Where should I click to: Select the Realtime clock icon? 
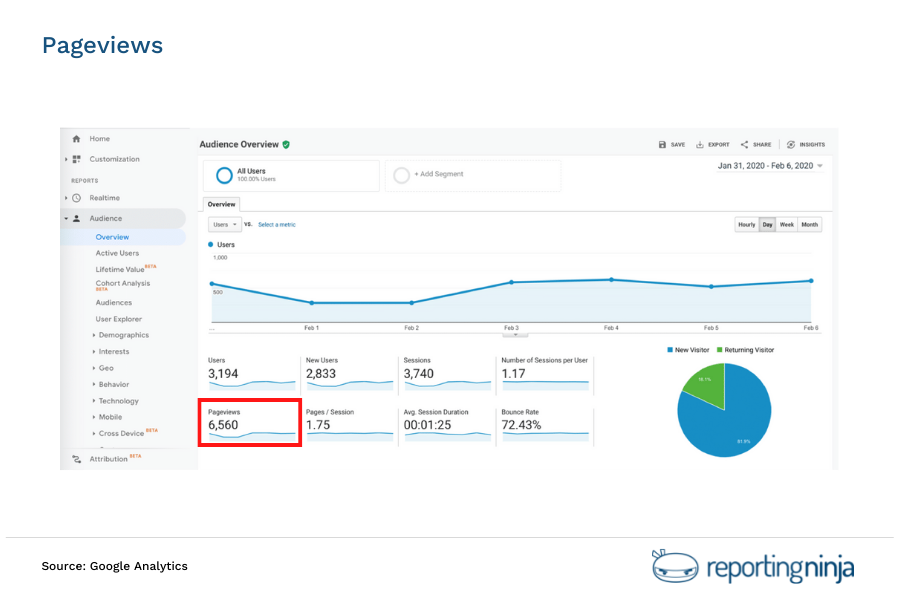77,197
